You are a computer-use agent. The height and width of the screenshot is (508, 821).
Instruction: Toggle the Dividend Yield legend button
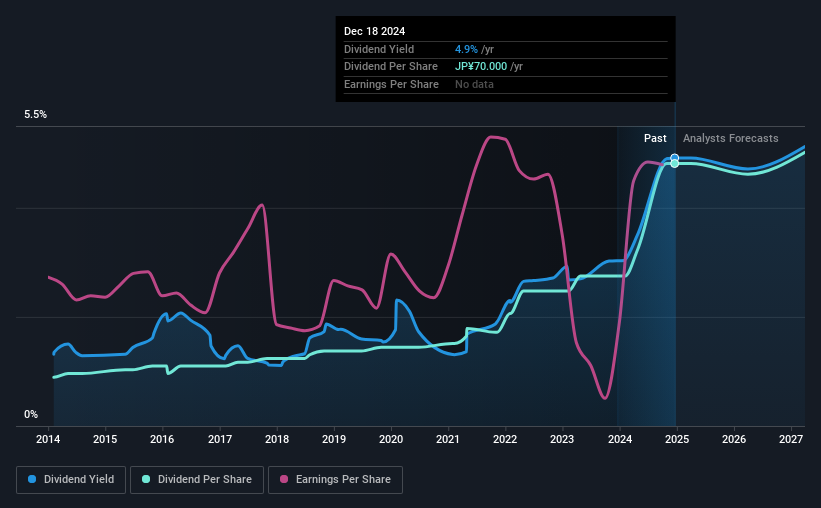click(71, 480)
